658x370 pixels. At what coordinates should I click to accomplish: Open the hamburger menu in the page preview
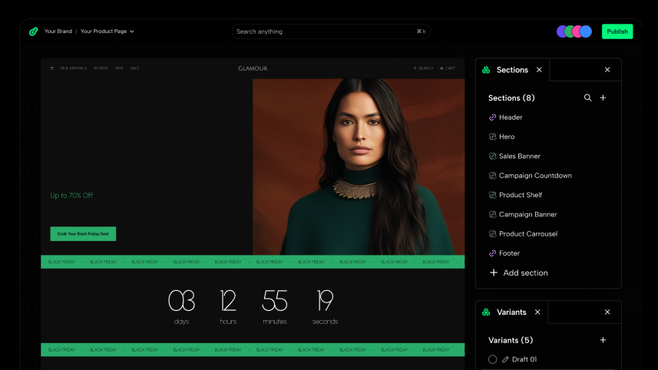(x=52, y=68)
